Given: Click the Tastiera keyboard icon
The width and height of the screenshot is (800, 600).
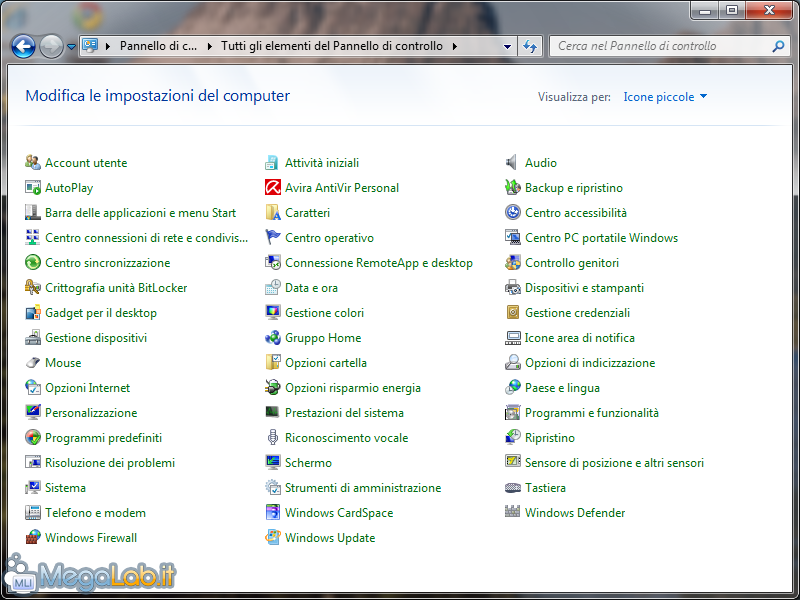Looking at the screenshot, I should (512, 488).
